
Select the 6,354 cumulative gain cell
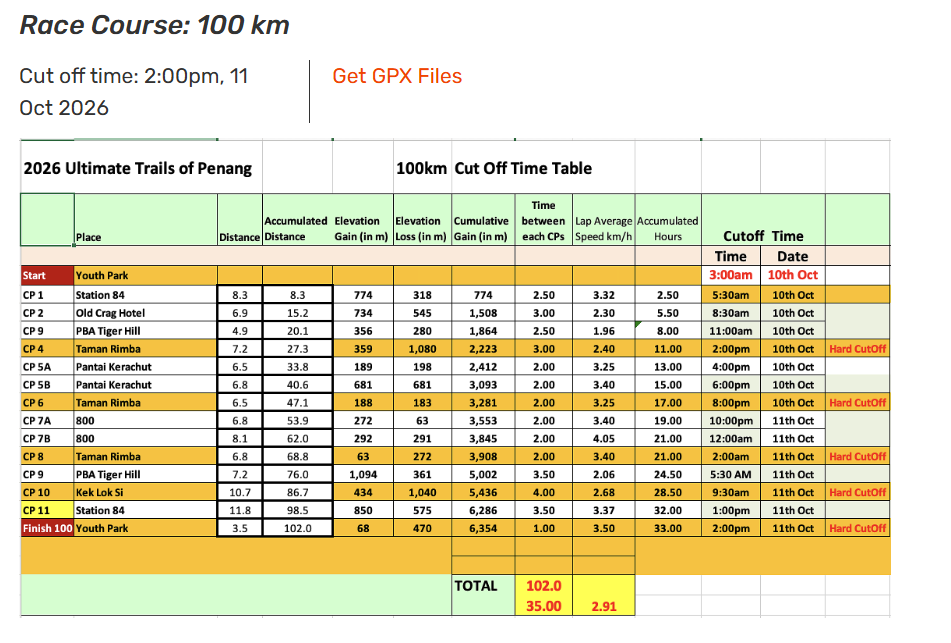click(483, 528)
